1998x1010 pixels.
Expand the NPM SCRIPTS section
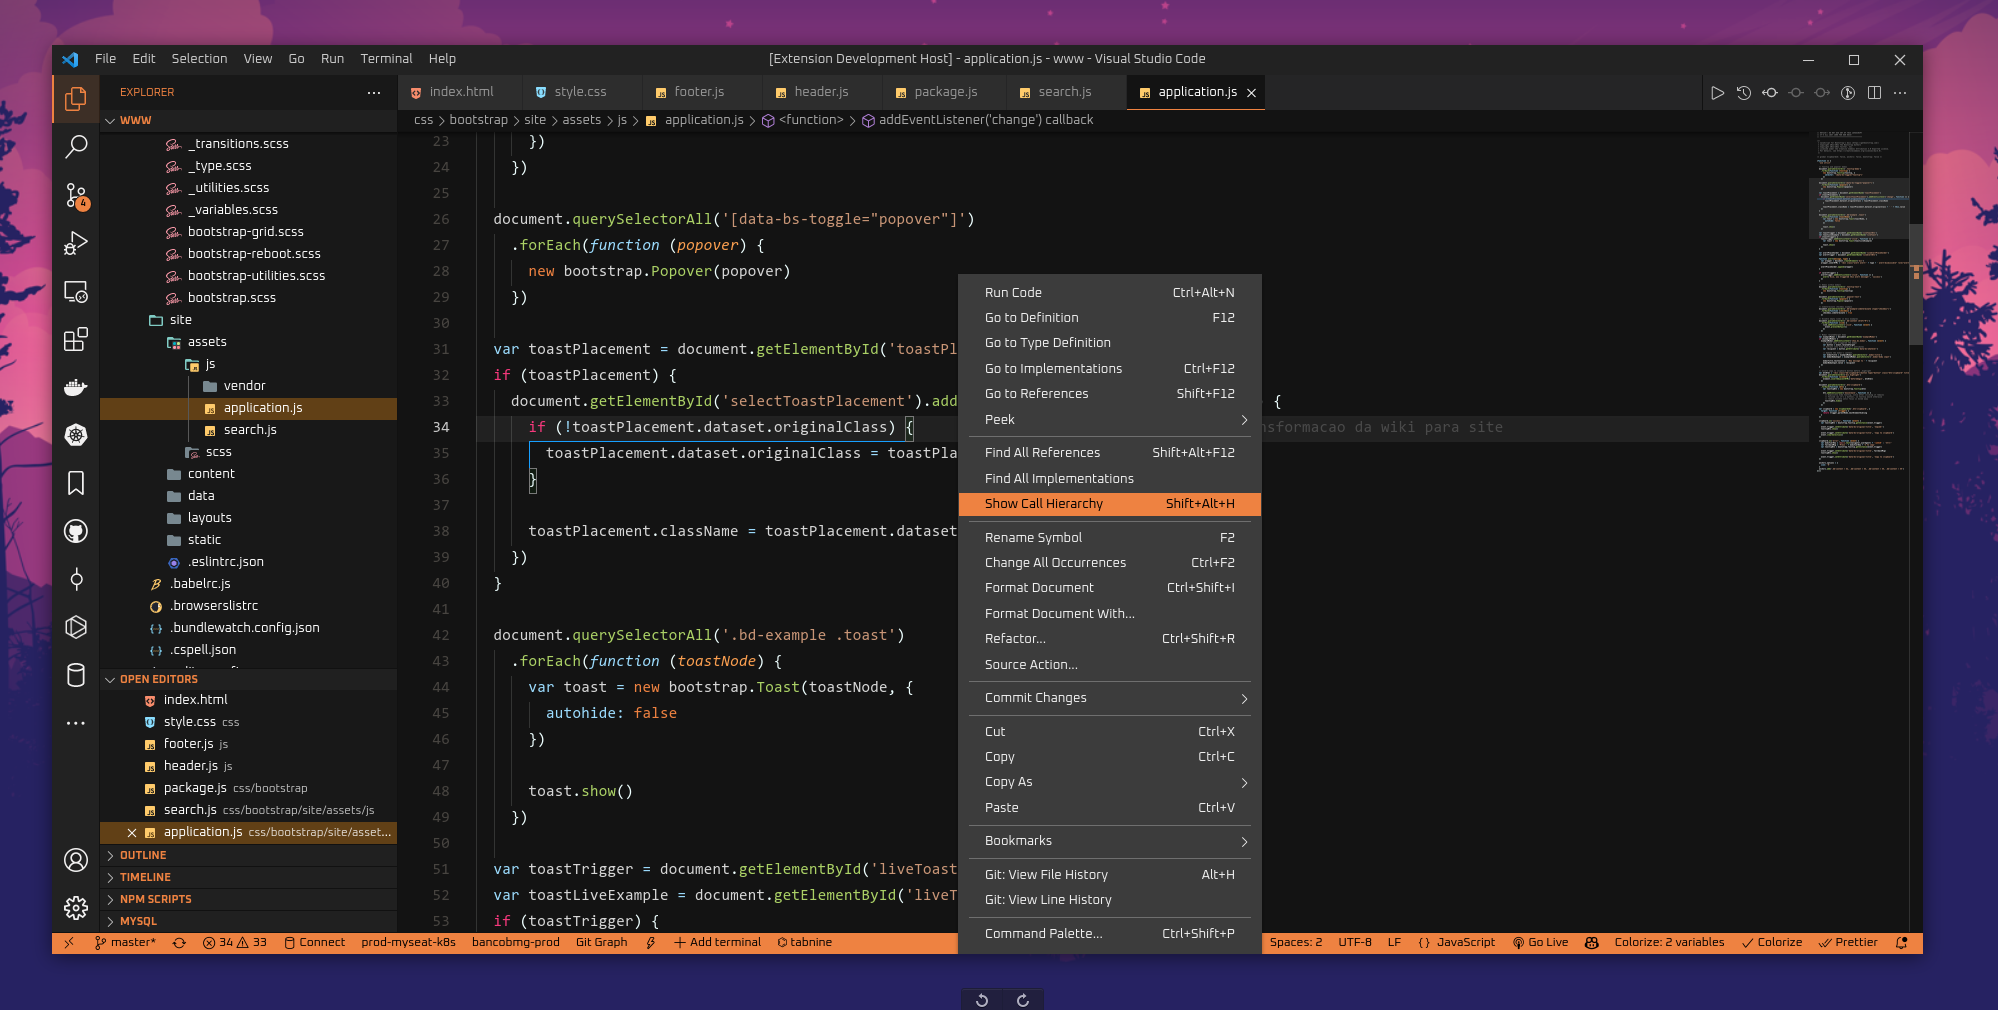tap(155, 899)
